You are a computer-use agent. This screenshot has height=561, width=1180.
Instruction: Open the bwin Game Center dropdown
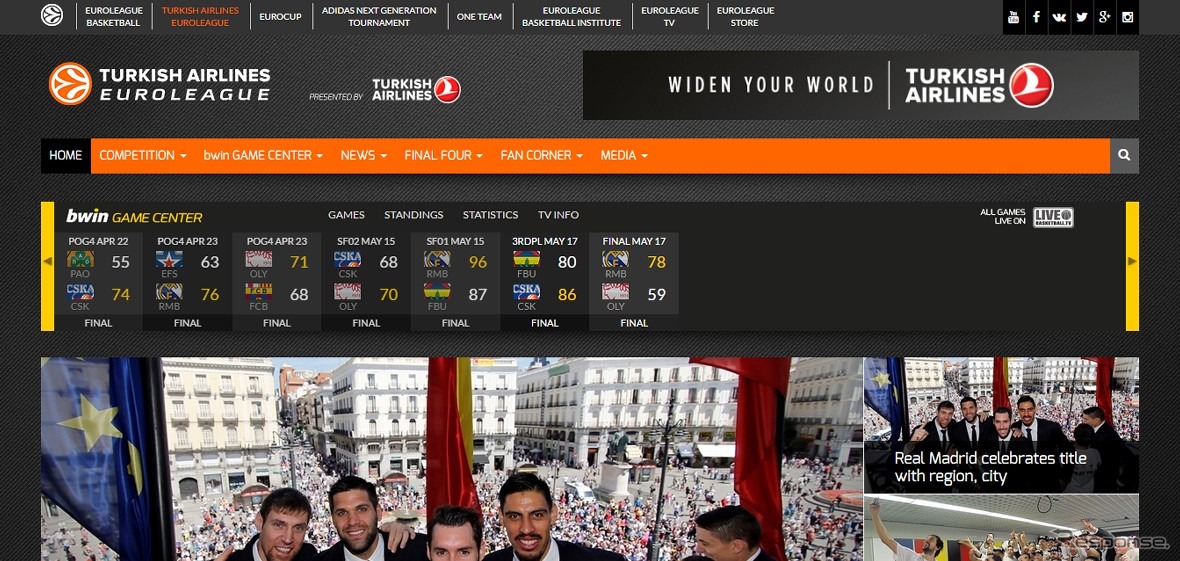click(x=263, y=156)
